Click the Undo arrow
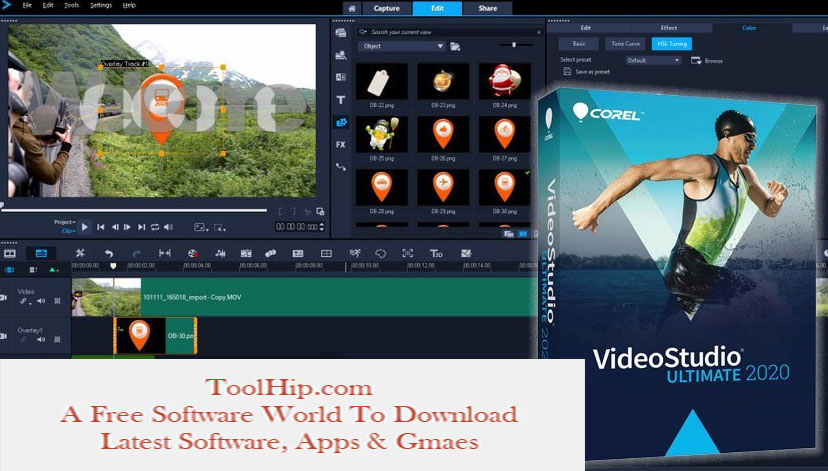 click(108, 253)
